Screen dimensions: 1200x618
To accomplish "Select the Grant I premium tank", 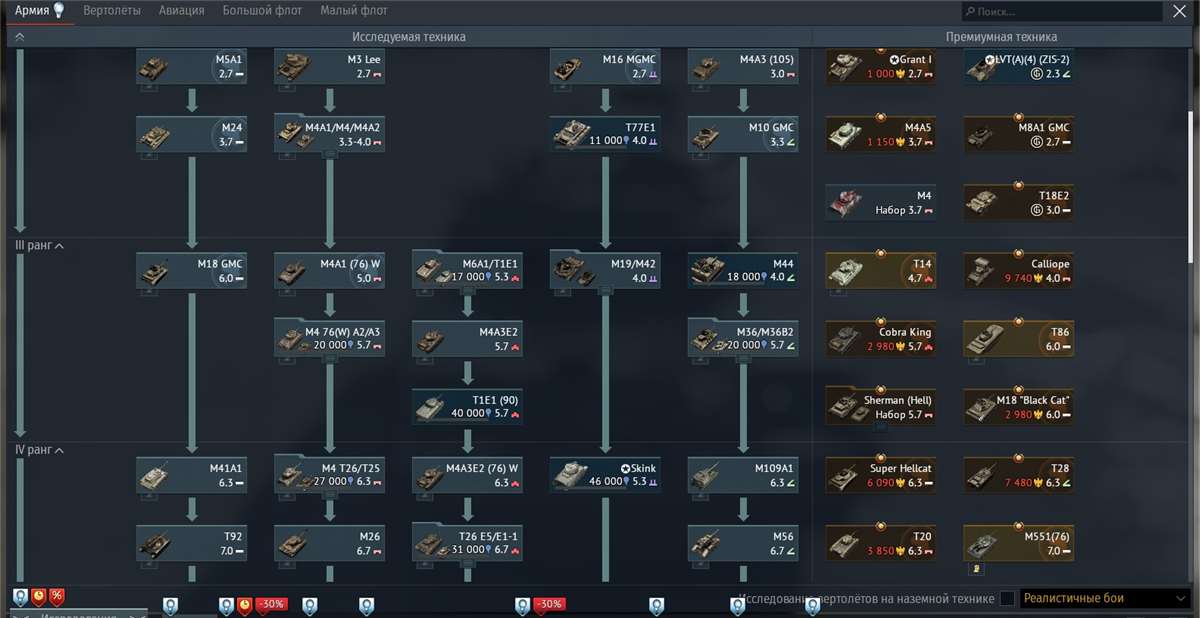I will coord(880,67).
